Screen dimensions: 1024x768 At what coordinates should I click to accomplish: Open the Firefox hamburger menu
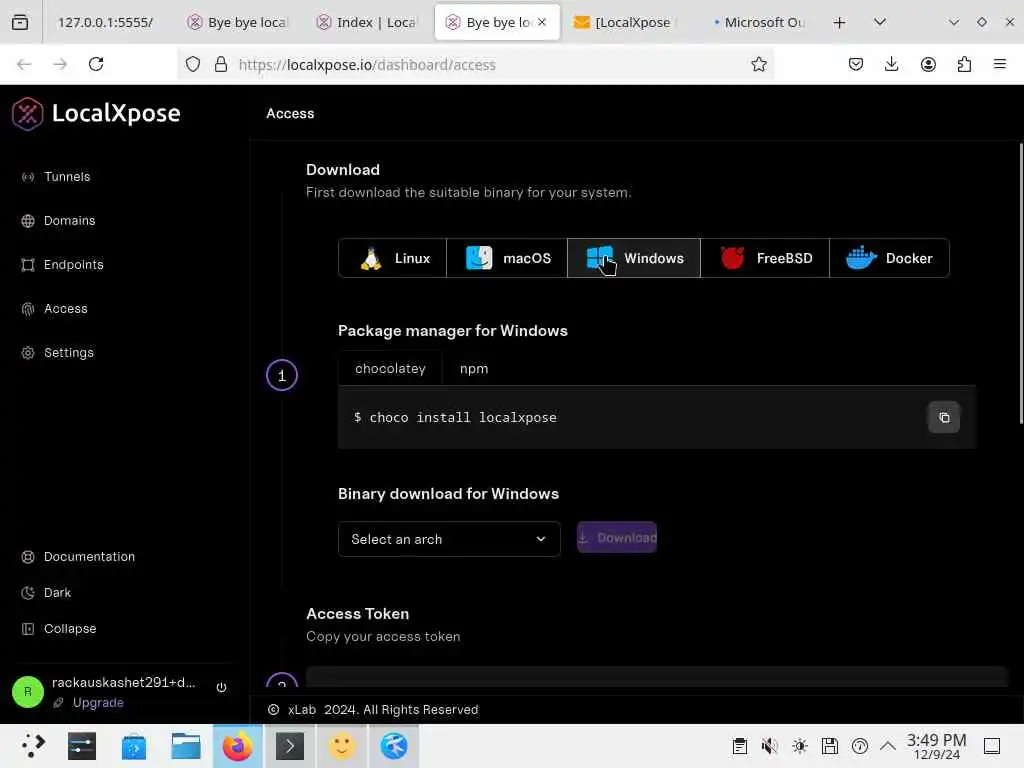pyautogui.click(x=1000, y=64)
